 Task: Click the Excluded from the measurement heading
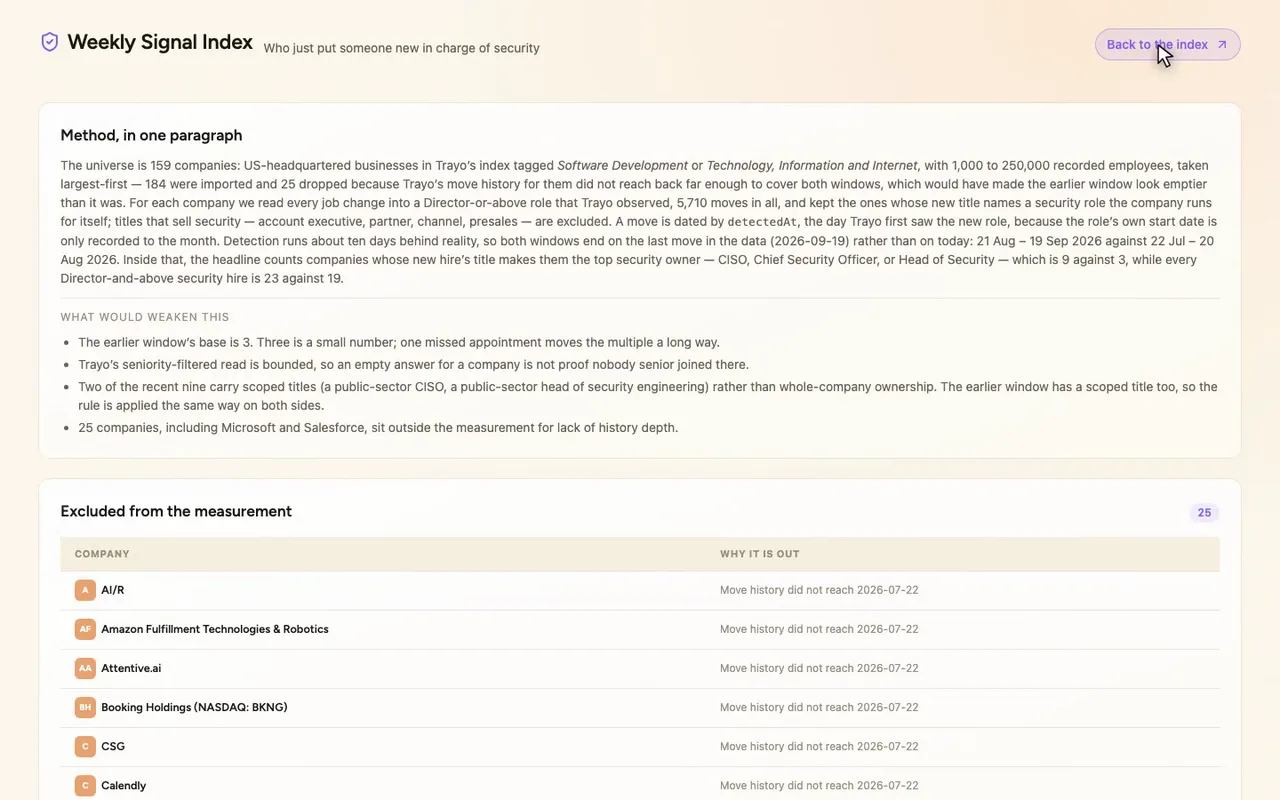click(x=176, y=511)
